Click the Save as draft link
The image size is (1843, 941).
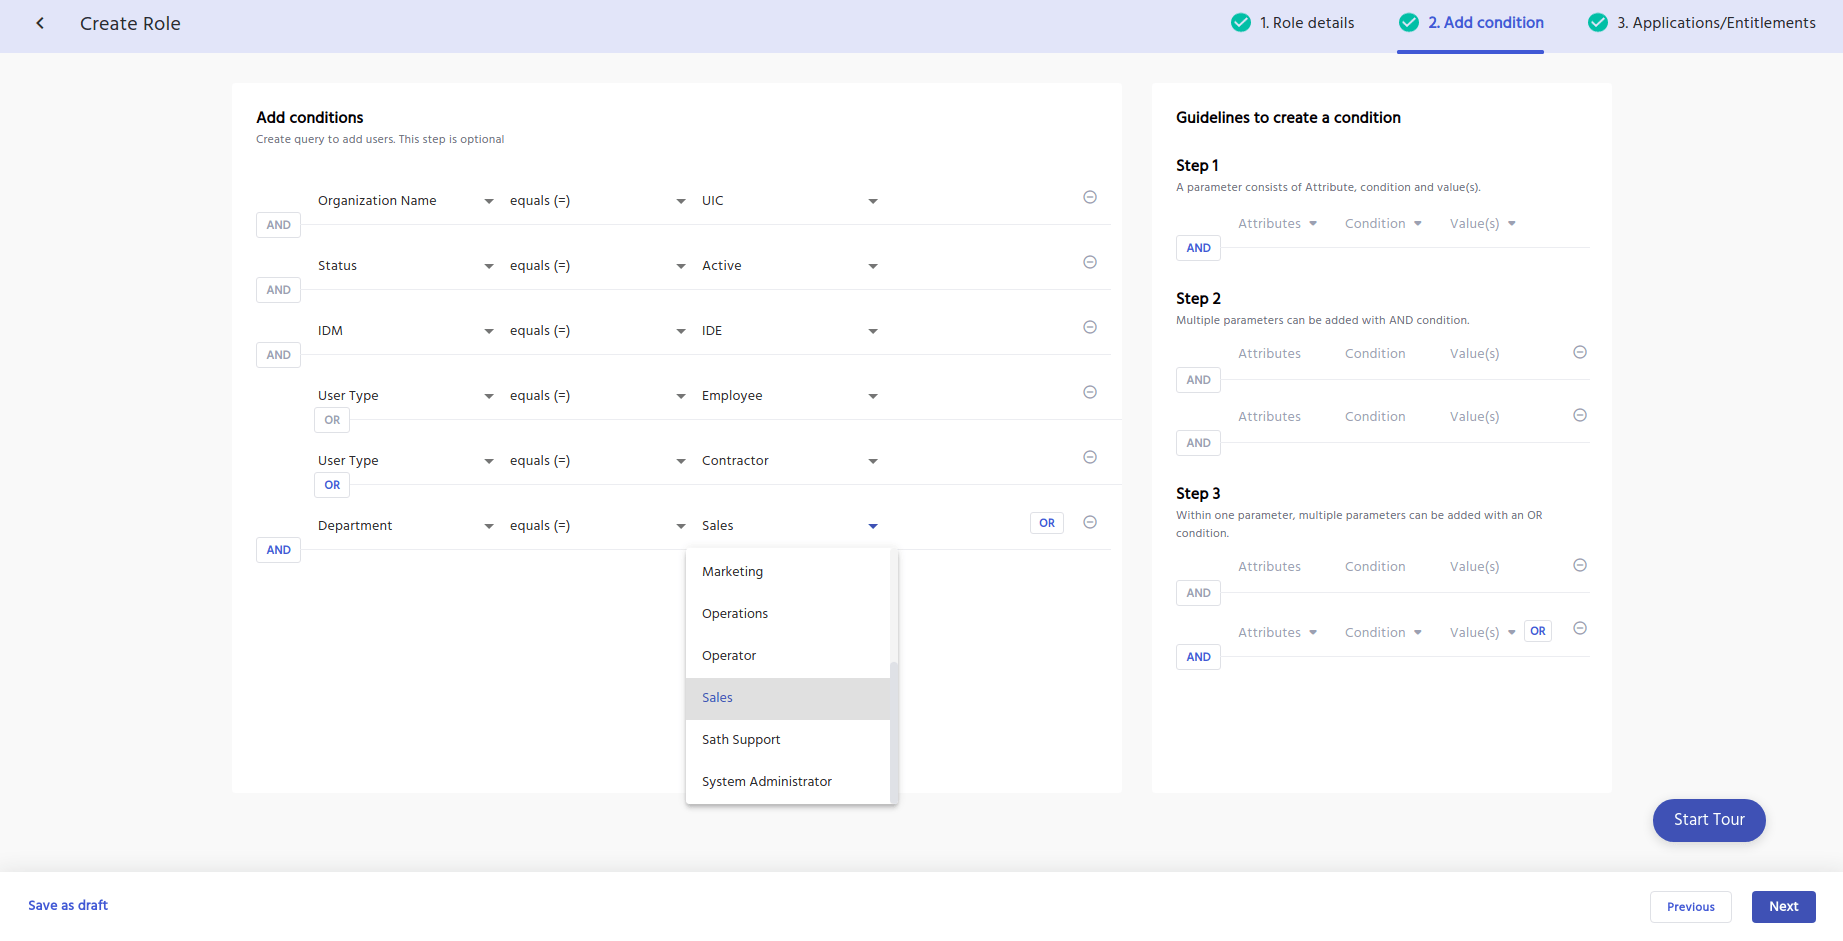(68, 905)
